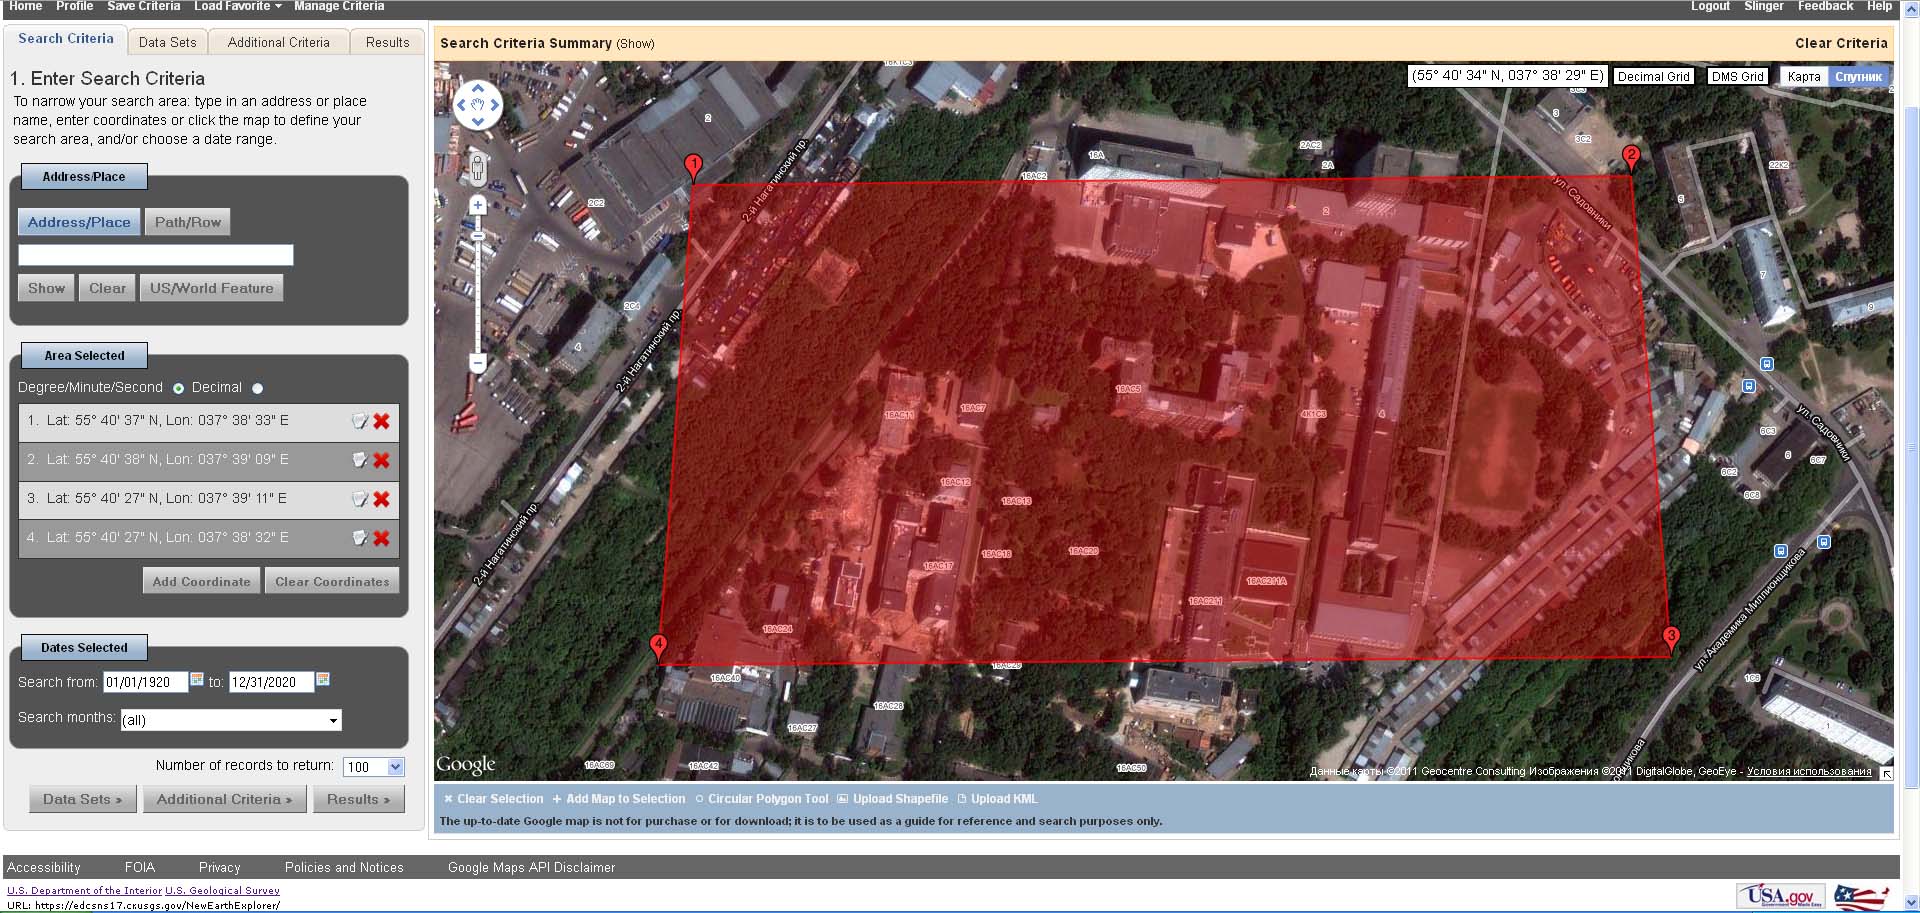The height and width of the screenshot is (913, 1920).
Task: Click inside the Address/Place text field
Action: 155,255
